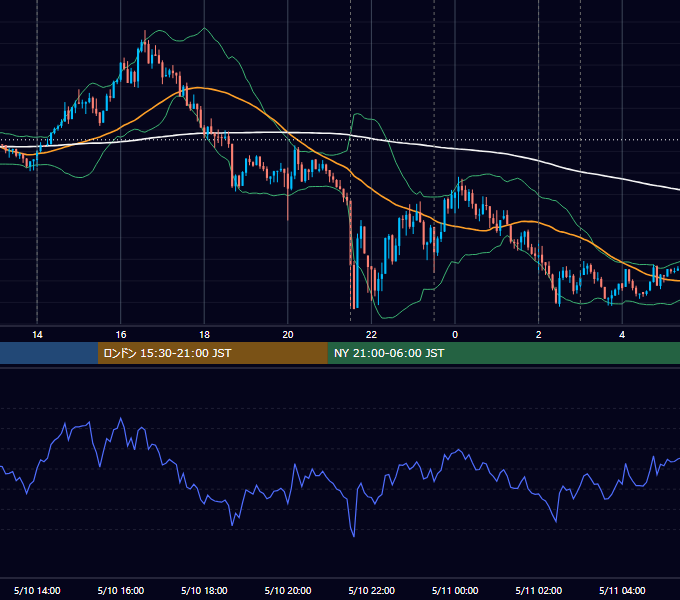Click the hour label 4 on the time axis
The width and height of the screenshot is (680, 600).
point(622,335)
